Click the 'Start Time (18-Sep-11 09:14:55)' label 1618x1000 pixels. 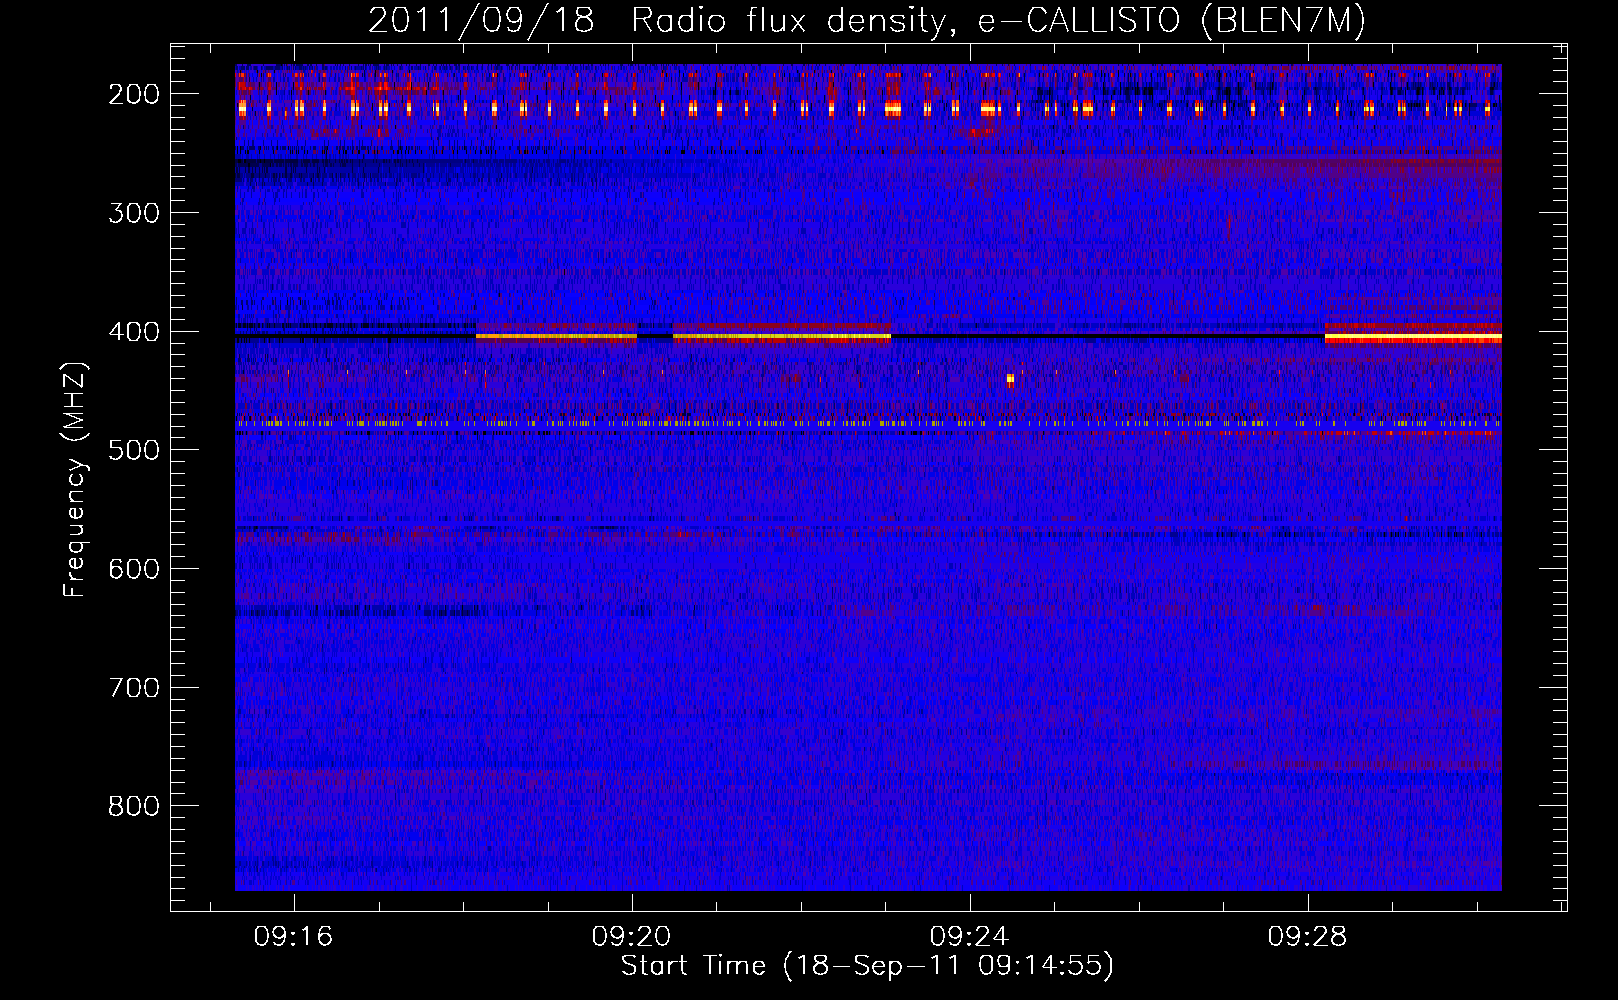pos(867,965)
